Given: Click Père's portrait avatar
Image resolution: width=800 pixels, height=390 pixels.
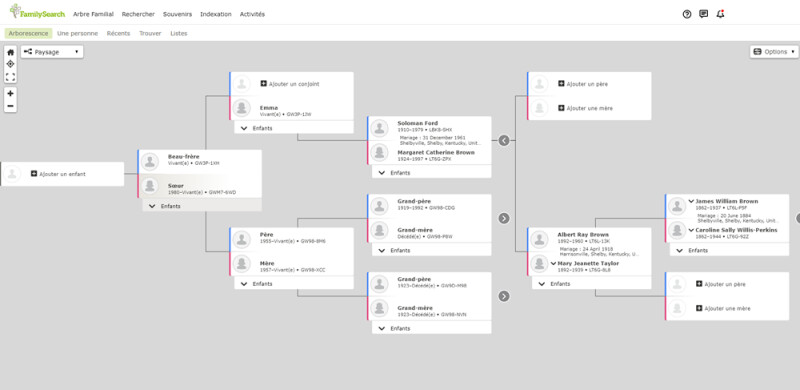Looking at the screenshot, I should click(x=241, y=239).
